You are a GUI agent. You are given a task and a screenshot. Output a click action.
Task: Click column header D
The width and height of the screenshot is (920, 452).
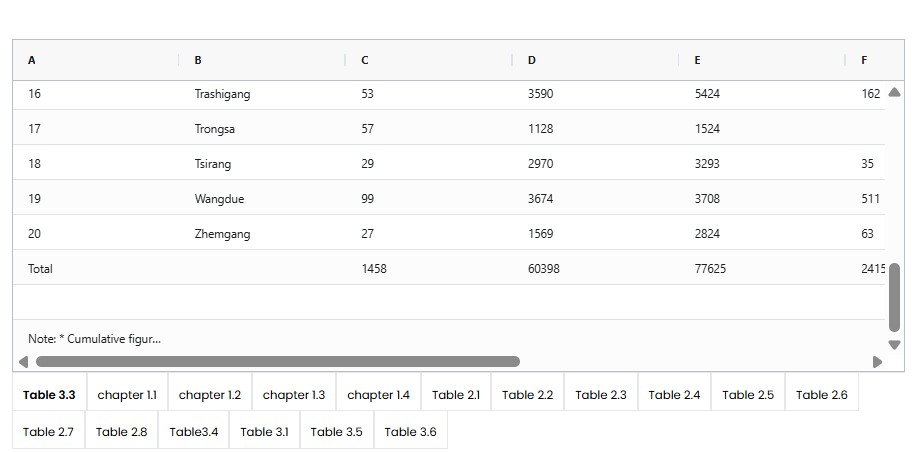point(532,60)
